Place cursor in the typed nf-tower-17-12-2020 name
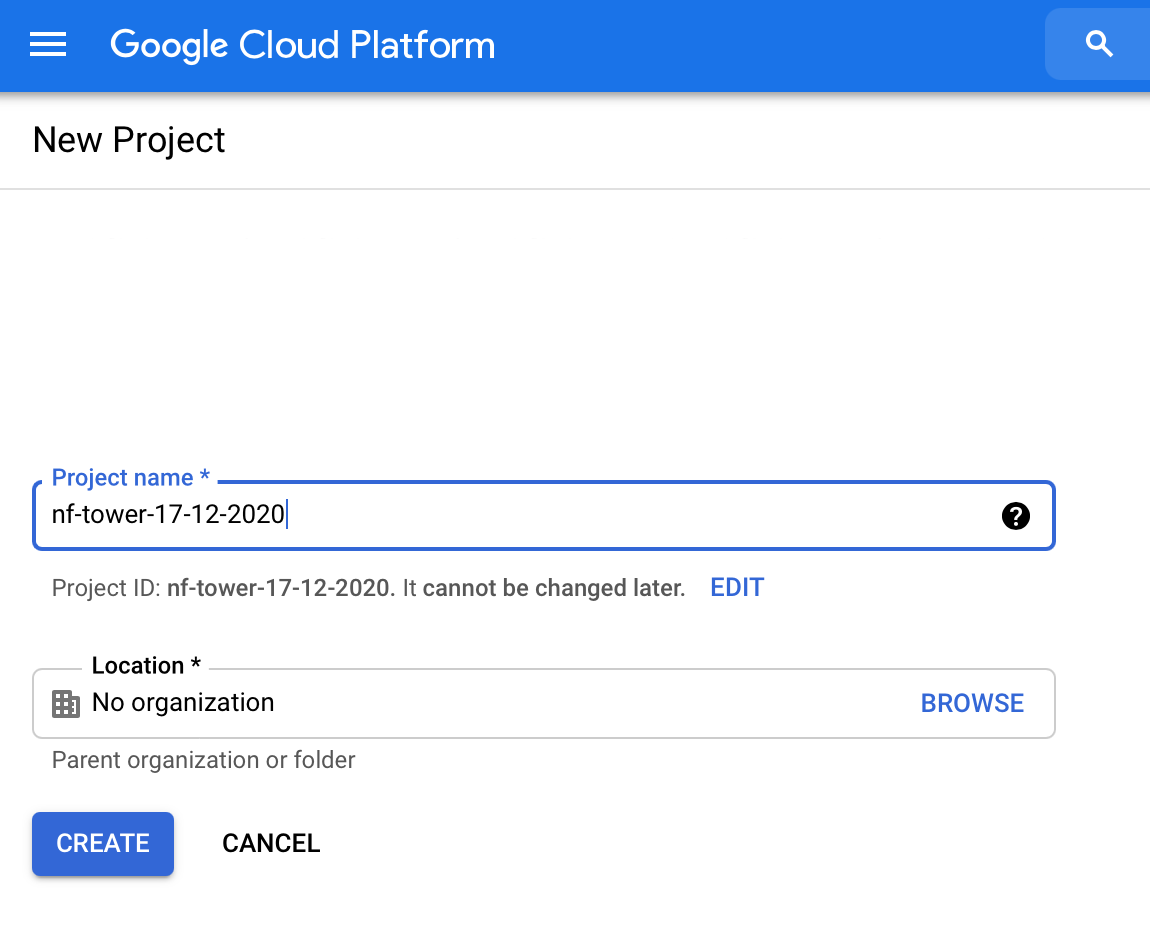Screen dimensions: 1150x950 (168, 516)
